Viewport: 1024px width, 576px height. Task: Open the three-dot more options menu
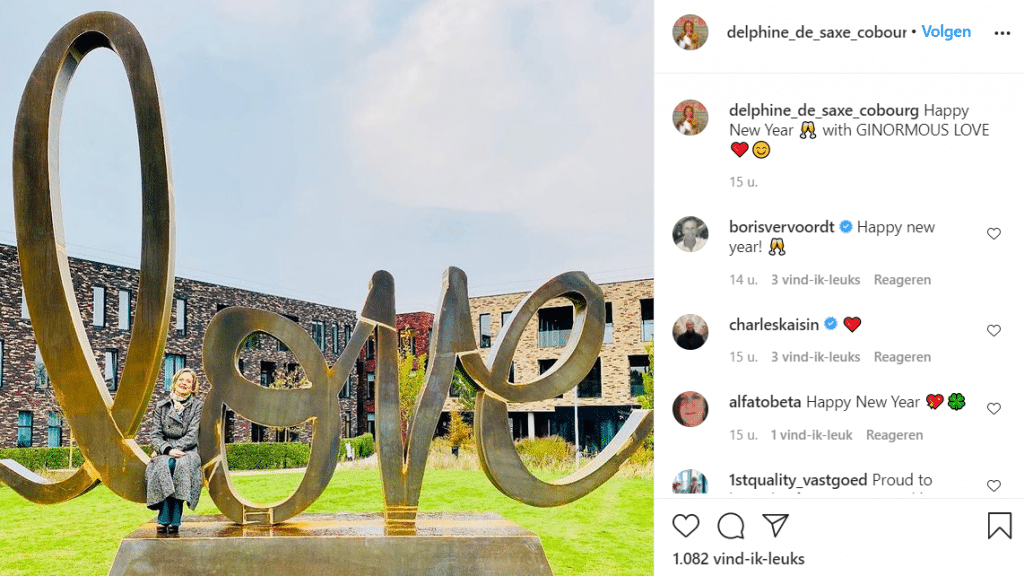[1002, 33]
